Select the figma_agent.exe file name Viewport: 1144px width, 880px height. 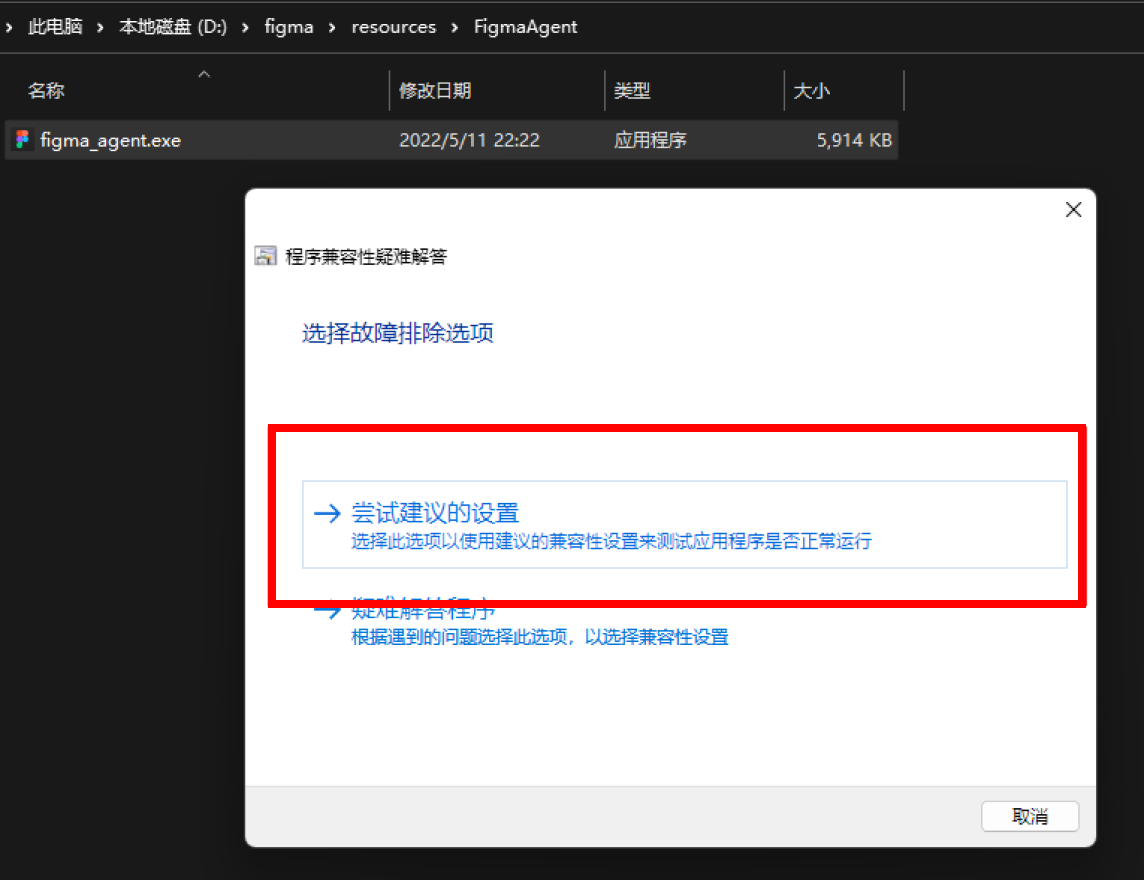(111, 140)
